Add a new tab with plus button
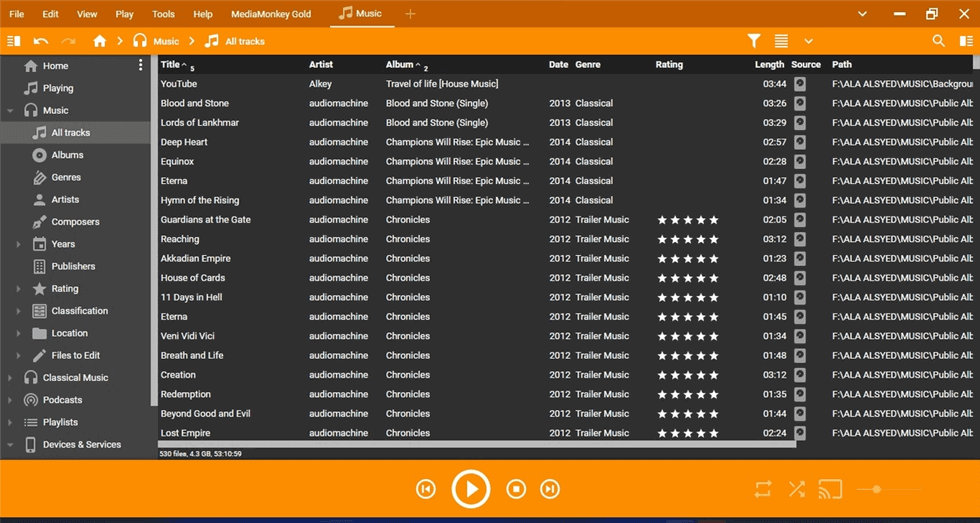Viewport: 980px width, 523px height. pyautogui.click(x=410, y=14)
